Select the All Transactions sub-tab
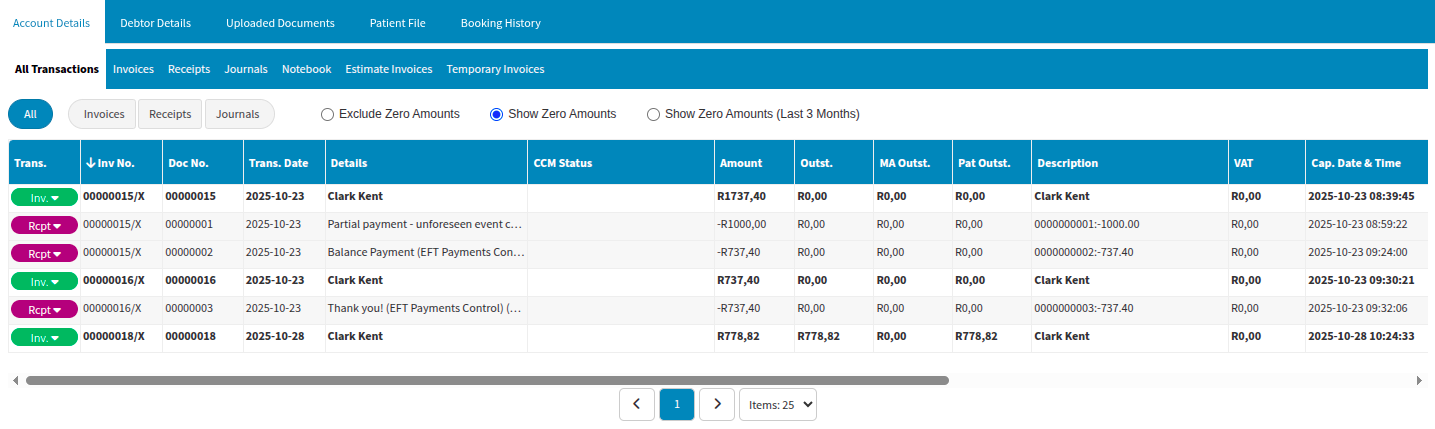Viewport: 1435px width, 429px height. coord(57,69)
